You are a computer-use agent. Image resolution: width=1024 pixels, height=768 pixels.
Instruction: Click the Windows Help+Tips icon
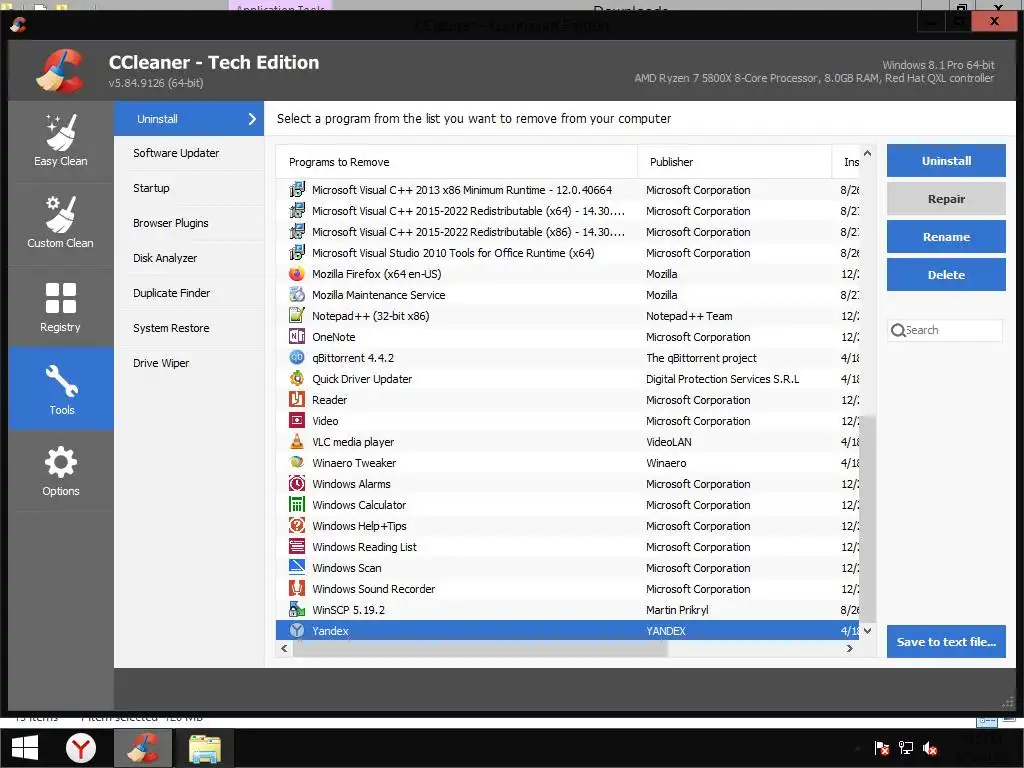(x=296, y=526)
